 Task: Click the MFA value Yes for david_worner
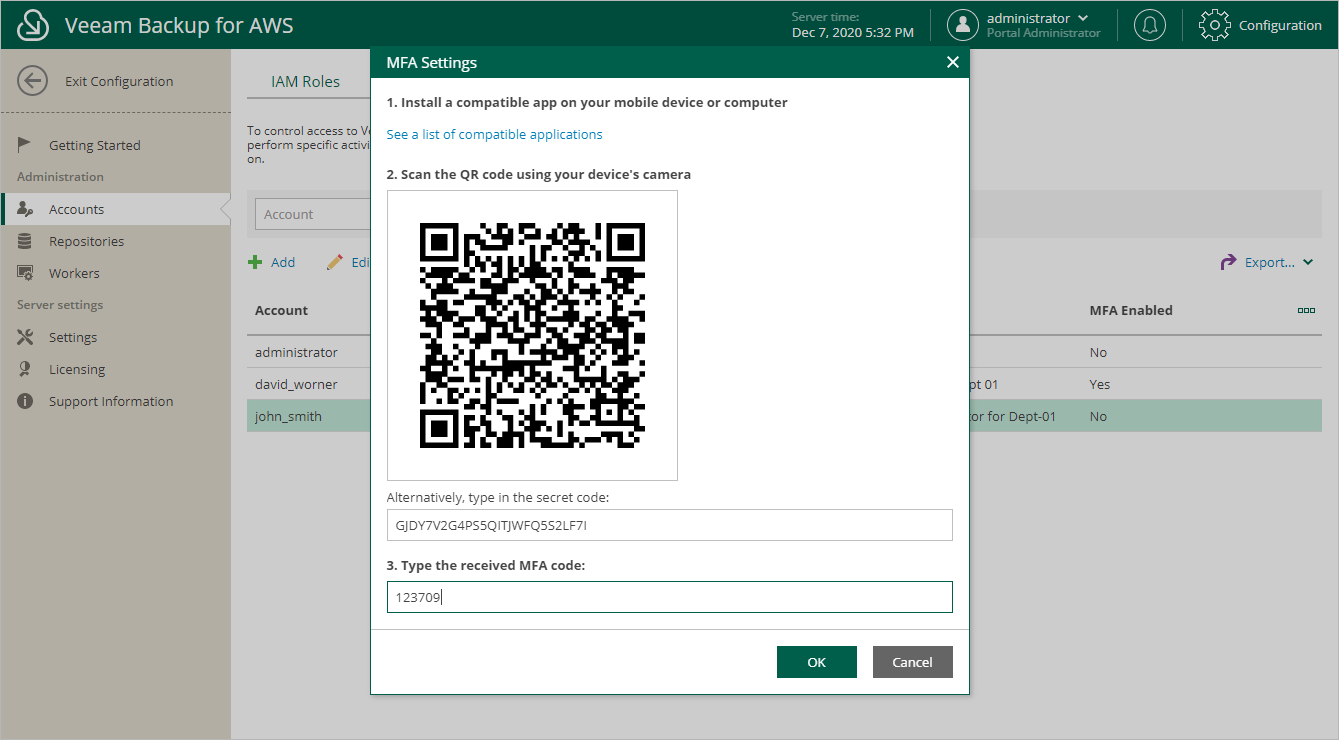click(1100, 384)
